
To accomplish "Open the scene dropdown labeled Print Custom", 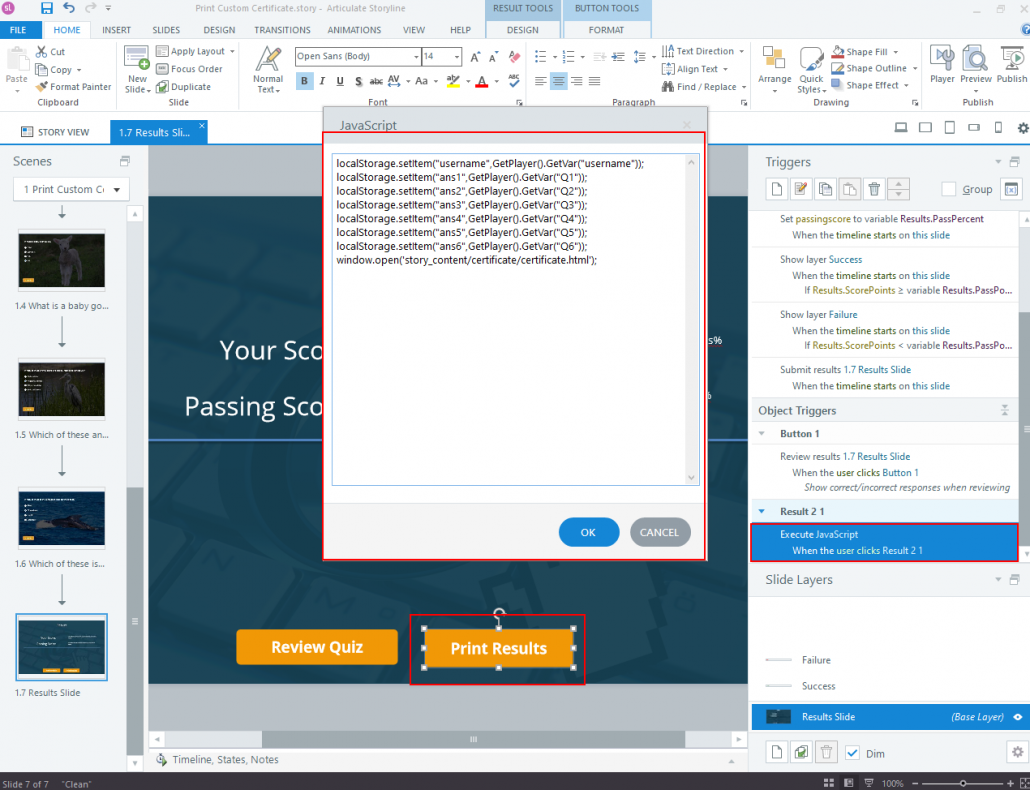I will coord(70,189).
